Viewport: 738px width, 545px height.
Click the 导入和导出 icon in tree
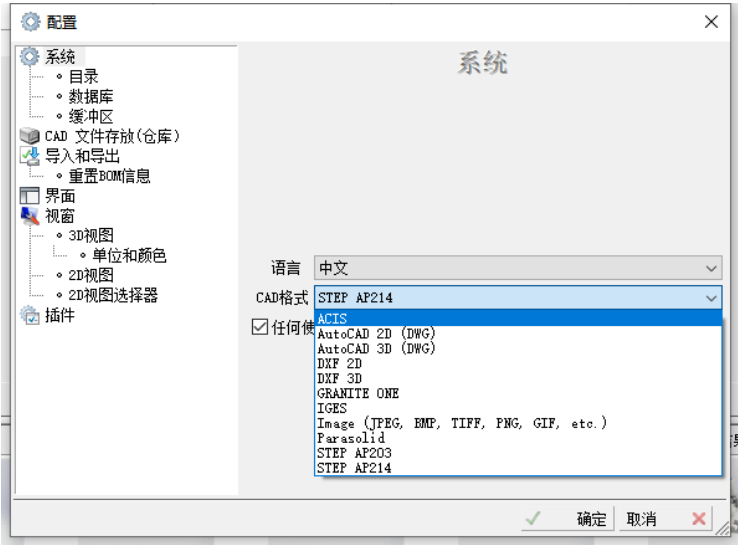click(x=30, y=156)
